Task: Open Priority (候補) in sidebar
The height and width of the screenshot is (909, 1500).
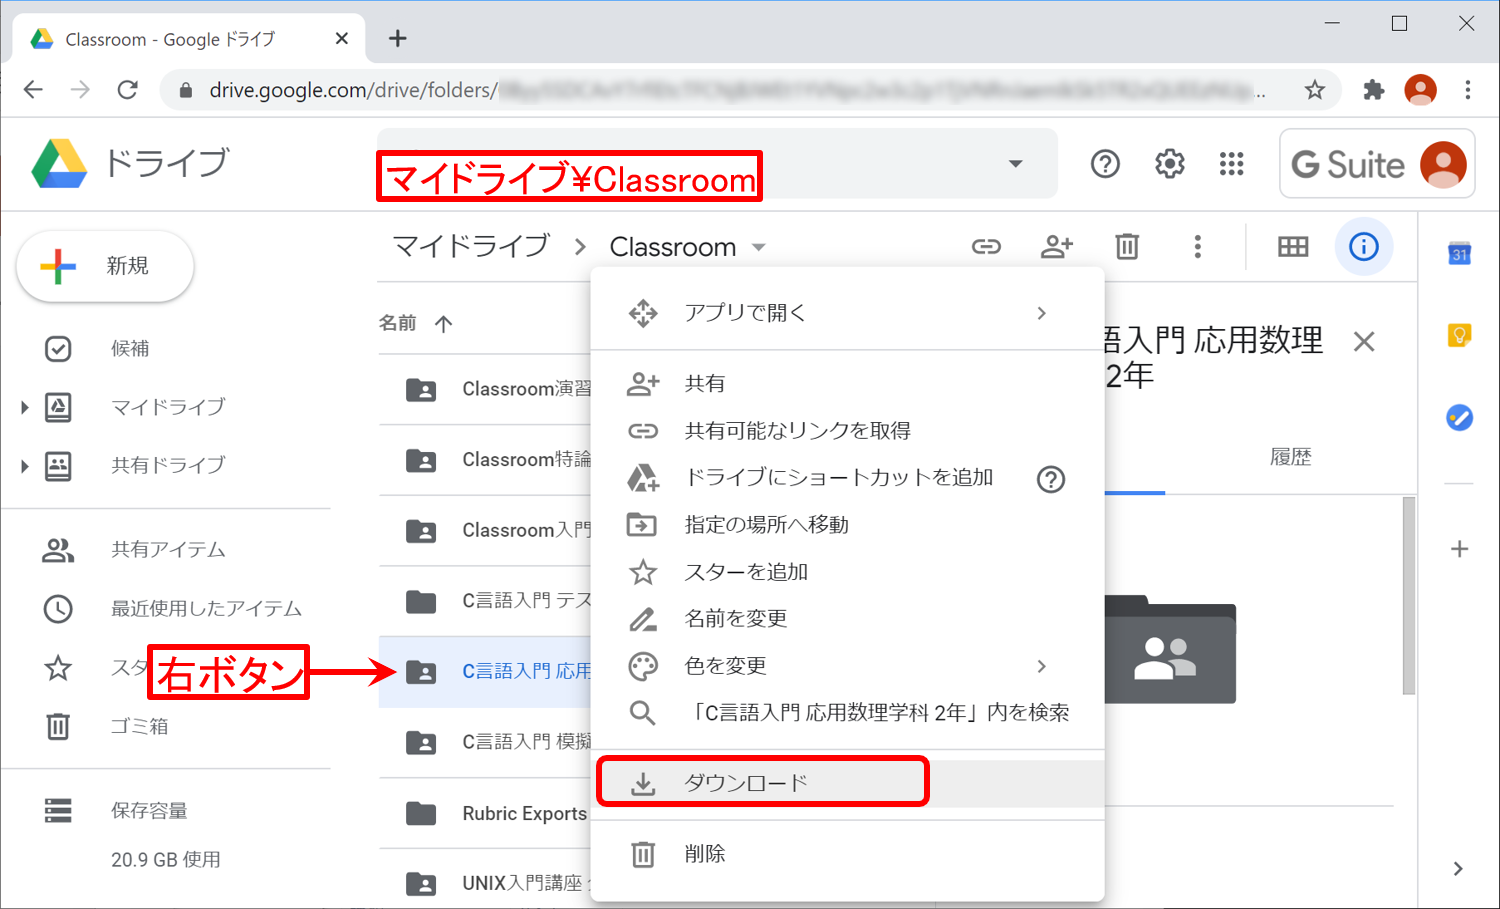Action: [130, 348]
